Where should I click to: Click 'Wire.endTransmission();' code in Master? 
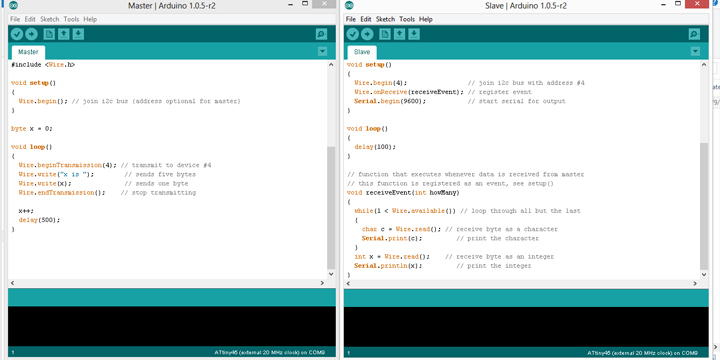[62, 193]
